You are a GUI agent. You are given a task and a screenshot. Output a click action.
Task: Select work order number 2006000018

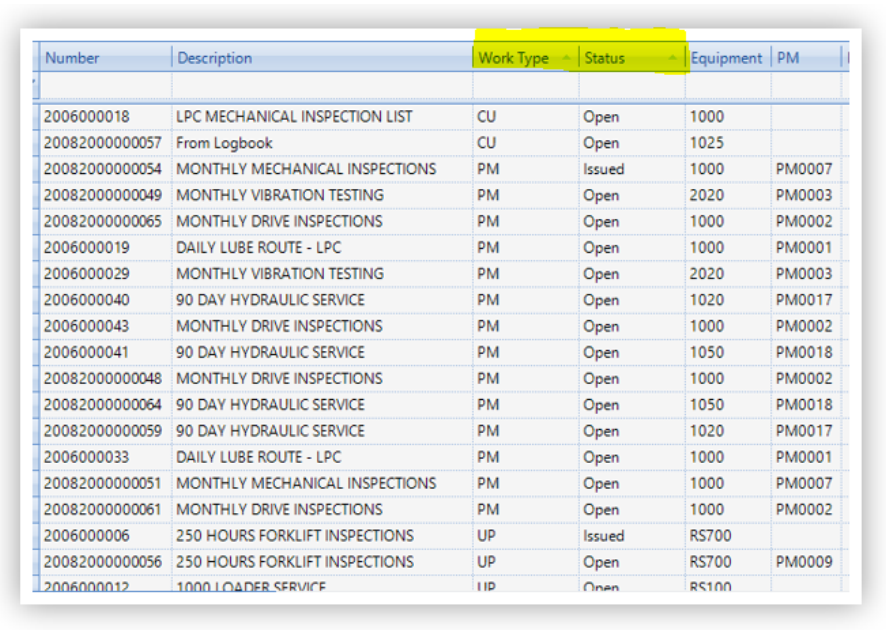coord(87,117)
